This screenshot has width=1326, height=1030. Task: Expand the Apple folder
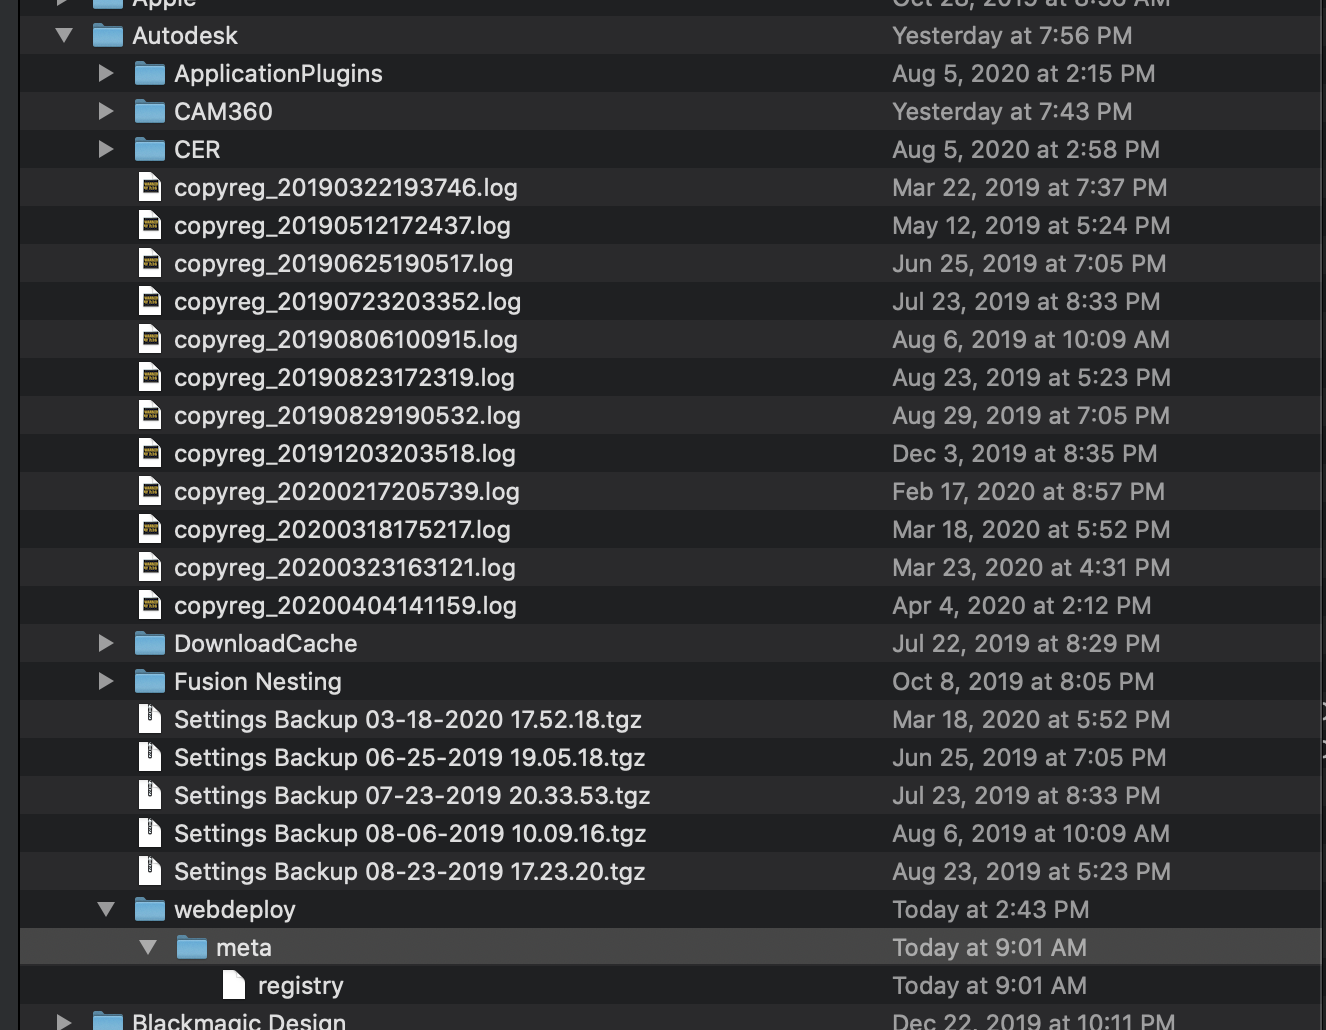64,2
